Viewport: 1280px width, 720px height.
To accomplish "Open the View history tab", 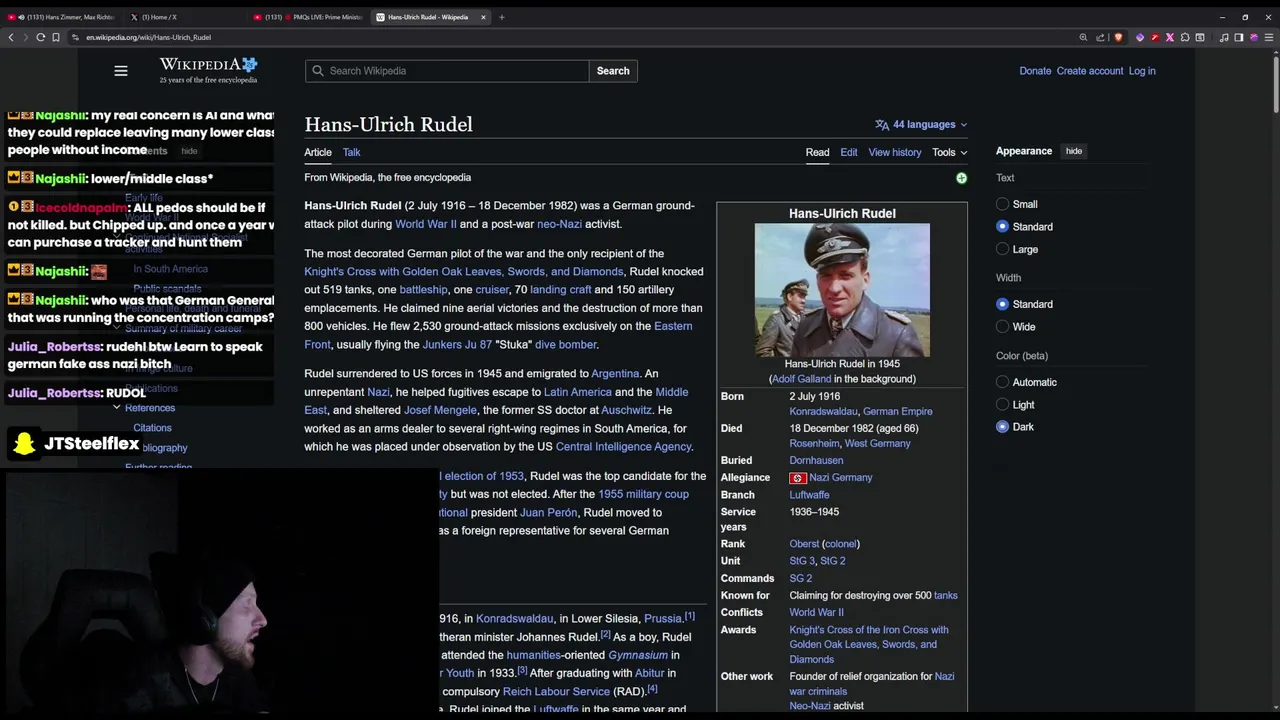I will point(895,153).
